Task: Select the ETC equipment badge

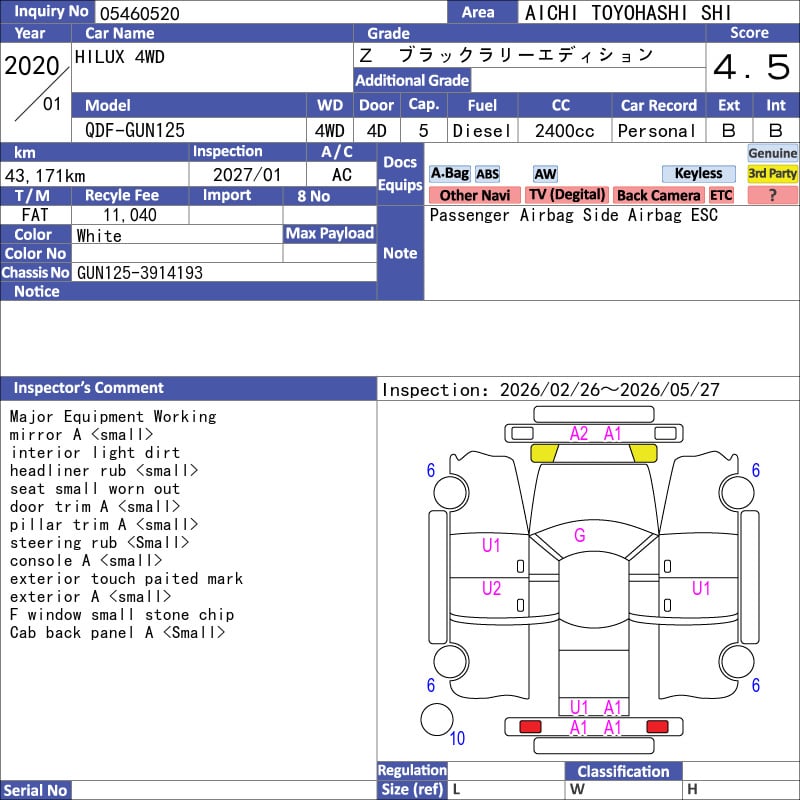Action: (721, 195)
